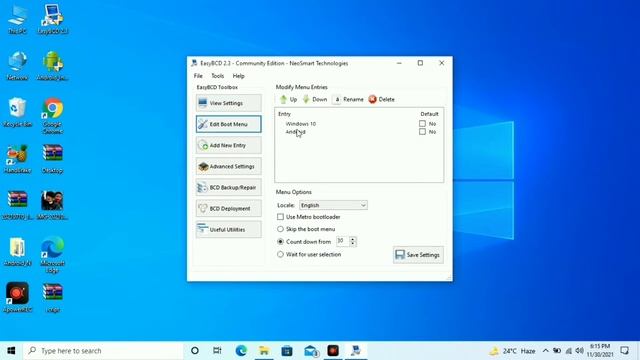This screenshot has height=360, width=640.
Task: Open Useful Utilities section
Action: [229, 229]
